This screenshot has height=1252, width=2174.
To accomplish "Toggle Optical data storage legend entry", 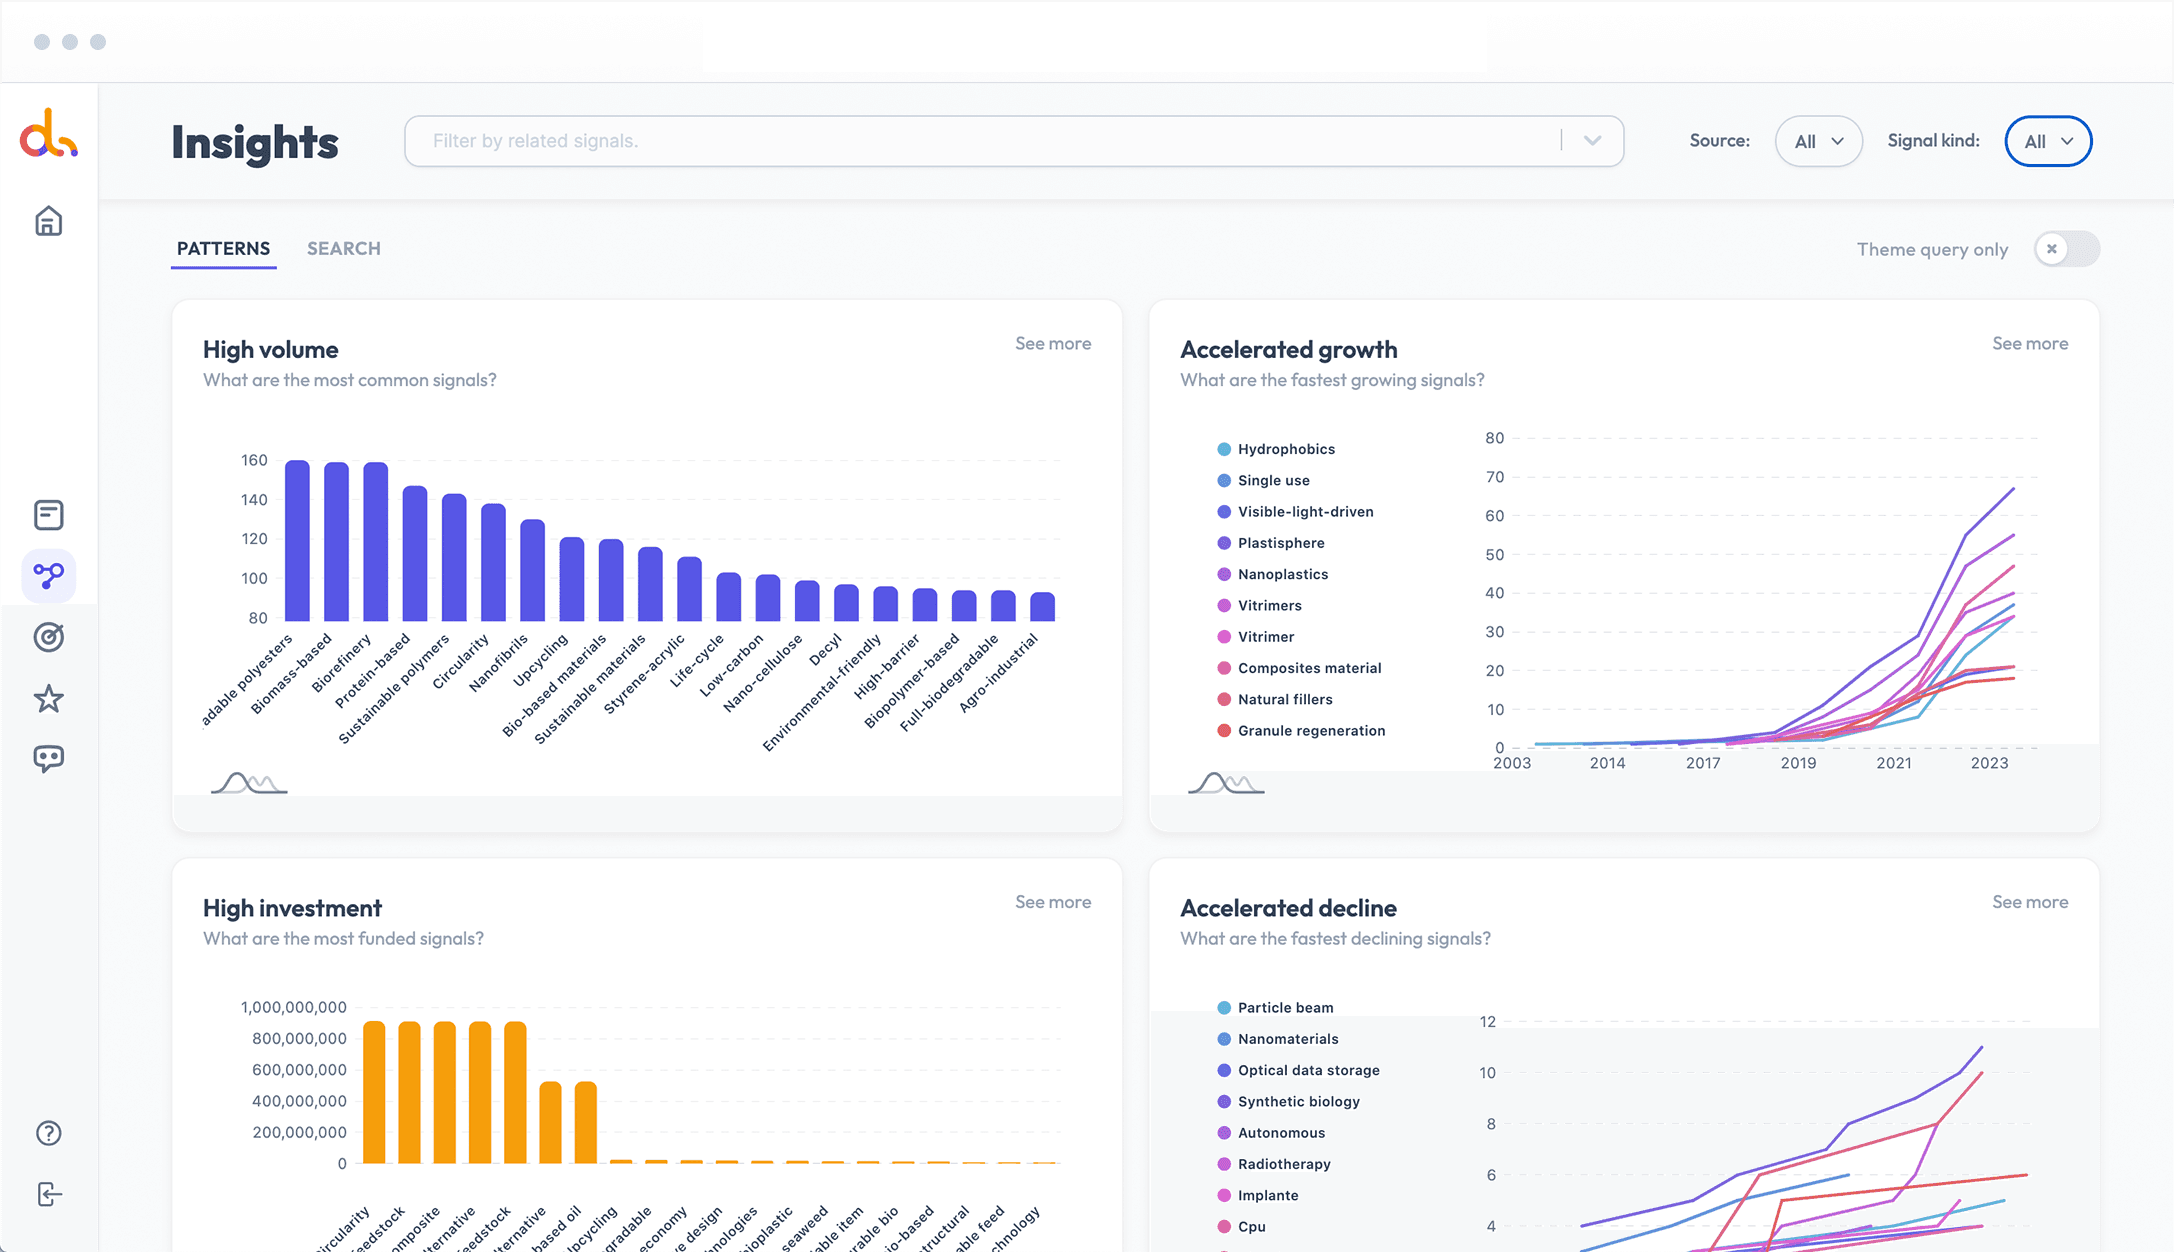I will (x=1298, y=1070).
